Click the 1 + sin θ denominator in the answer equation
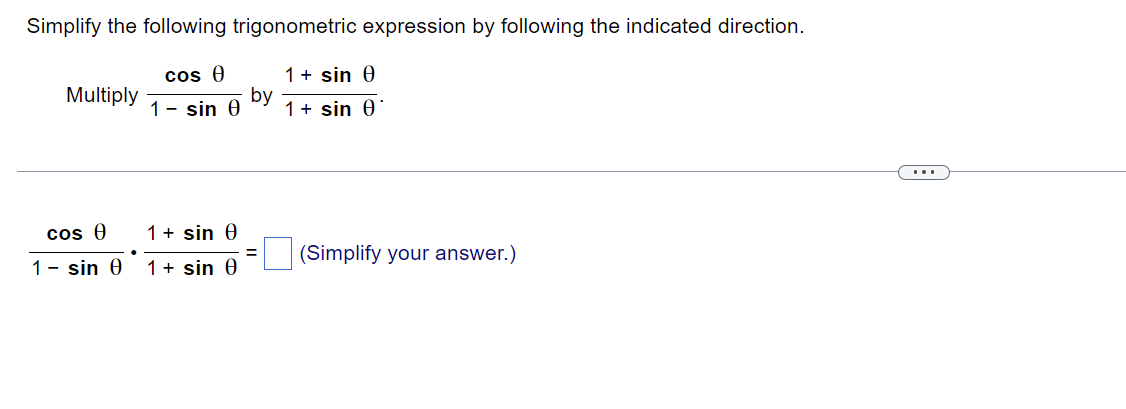This screenshot has width=1126, height=409. (x=192, y=269)
